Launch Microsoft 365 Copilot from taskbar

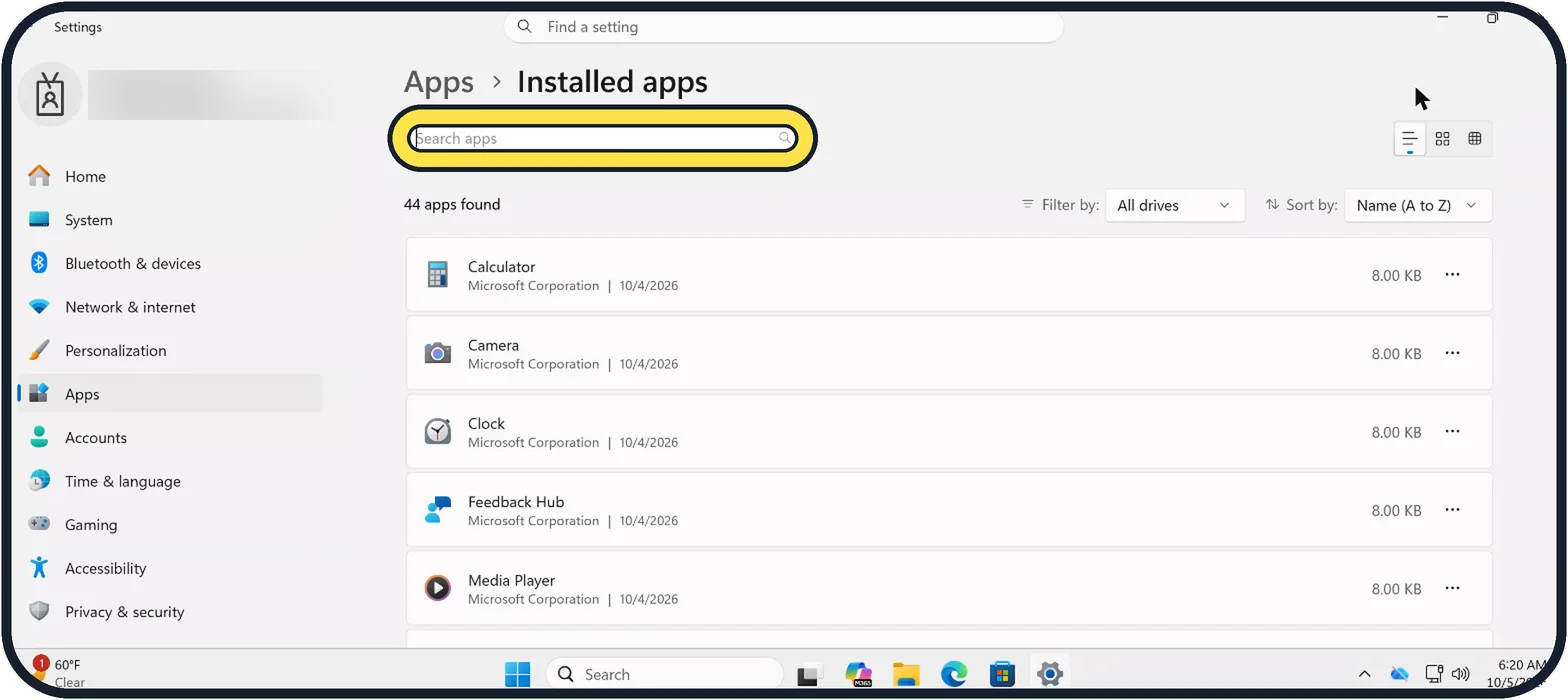point(858,675)
